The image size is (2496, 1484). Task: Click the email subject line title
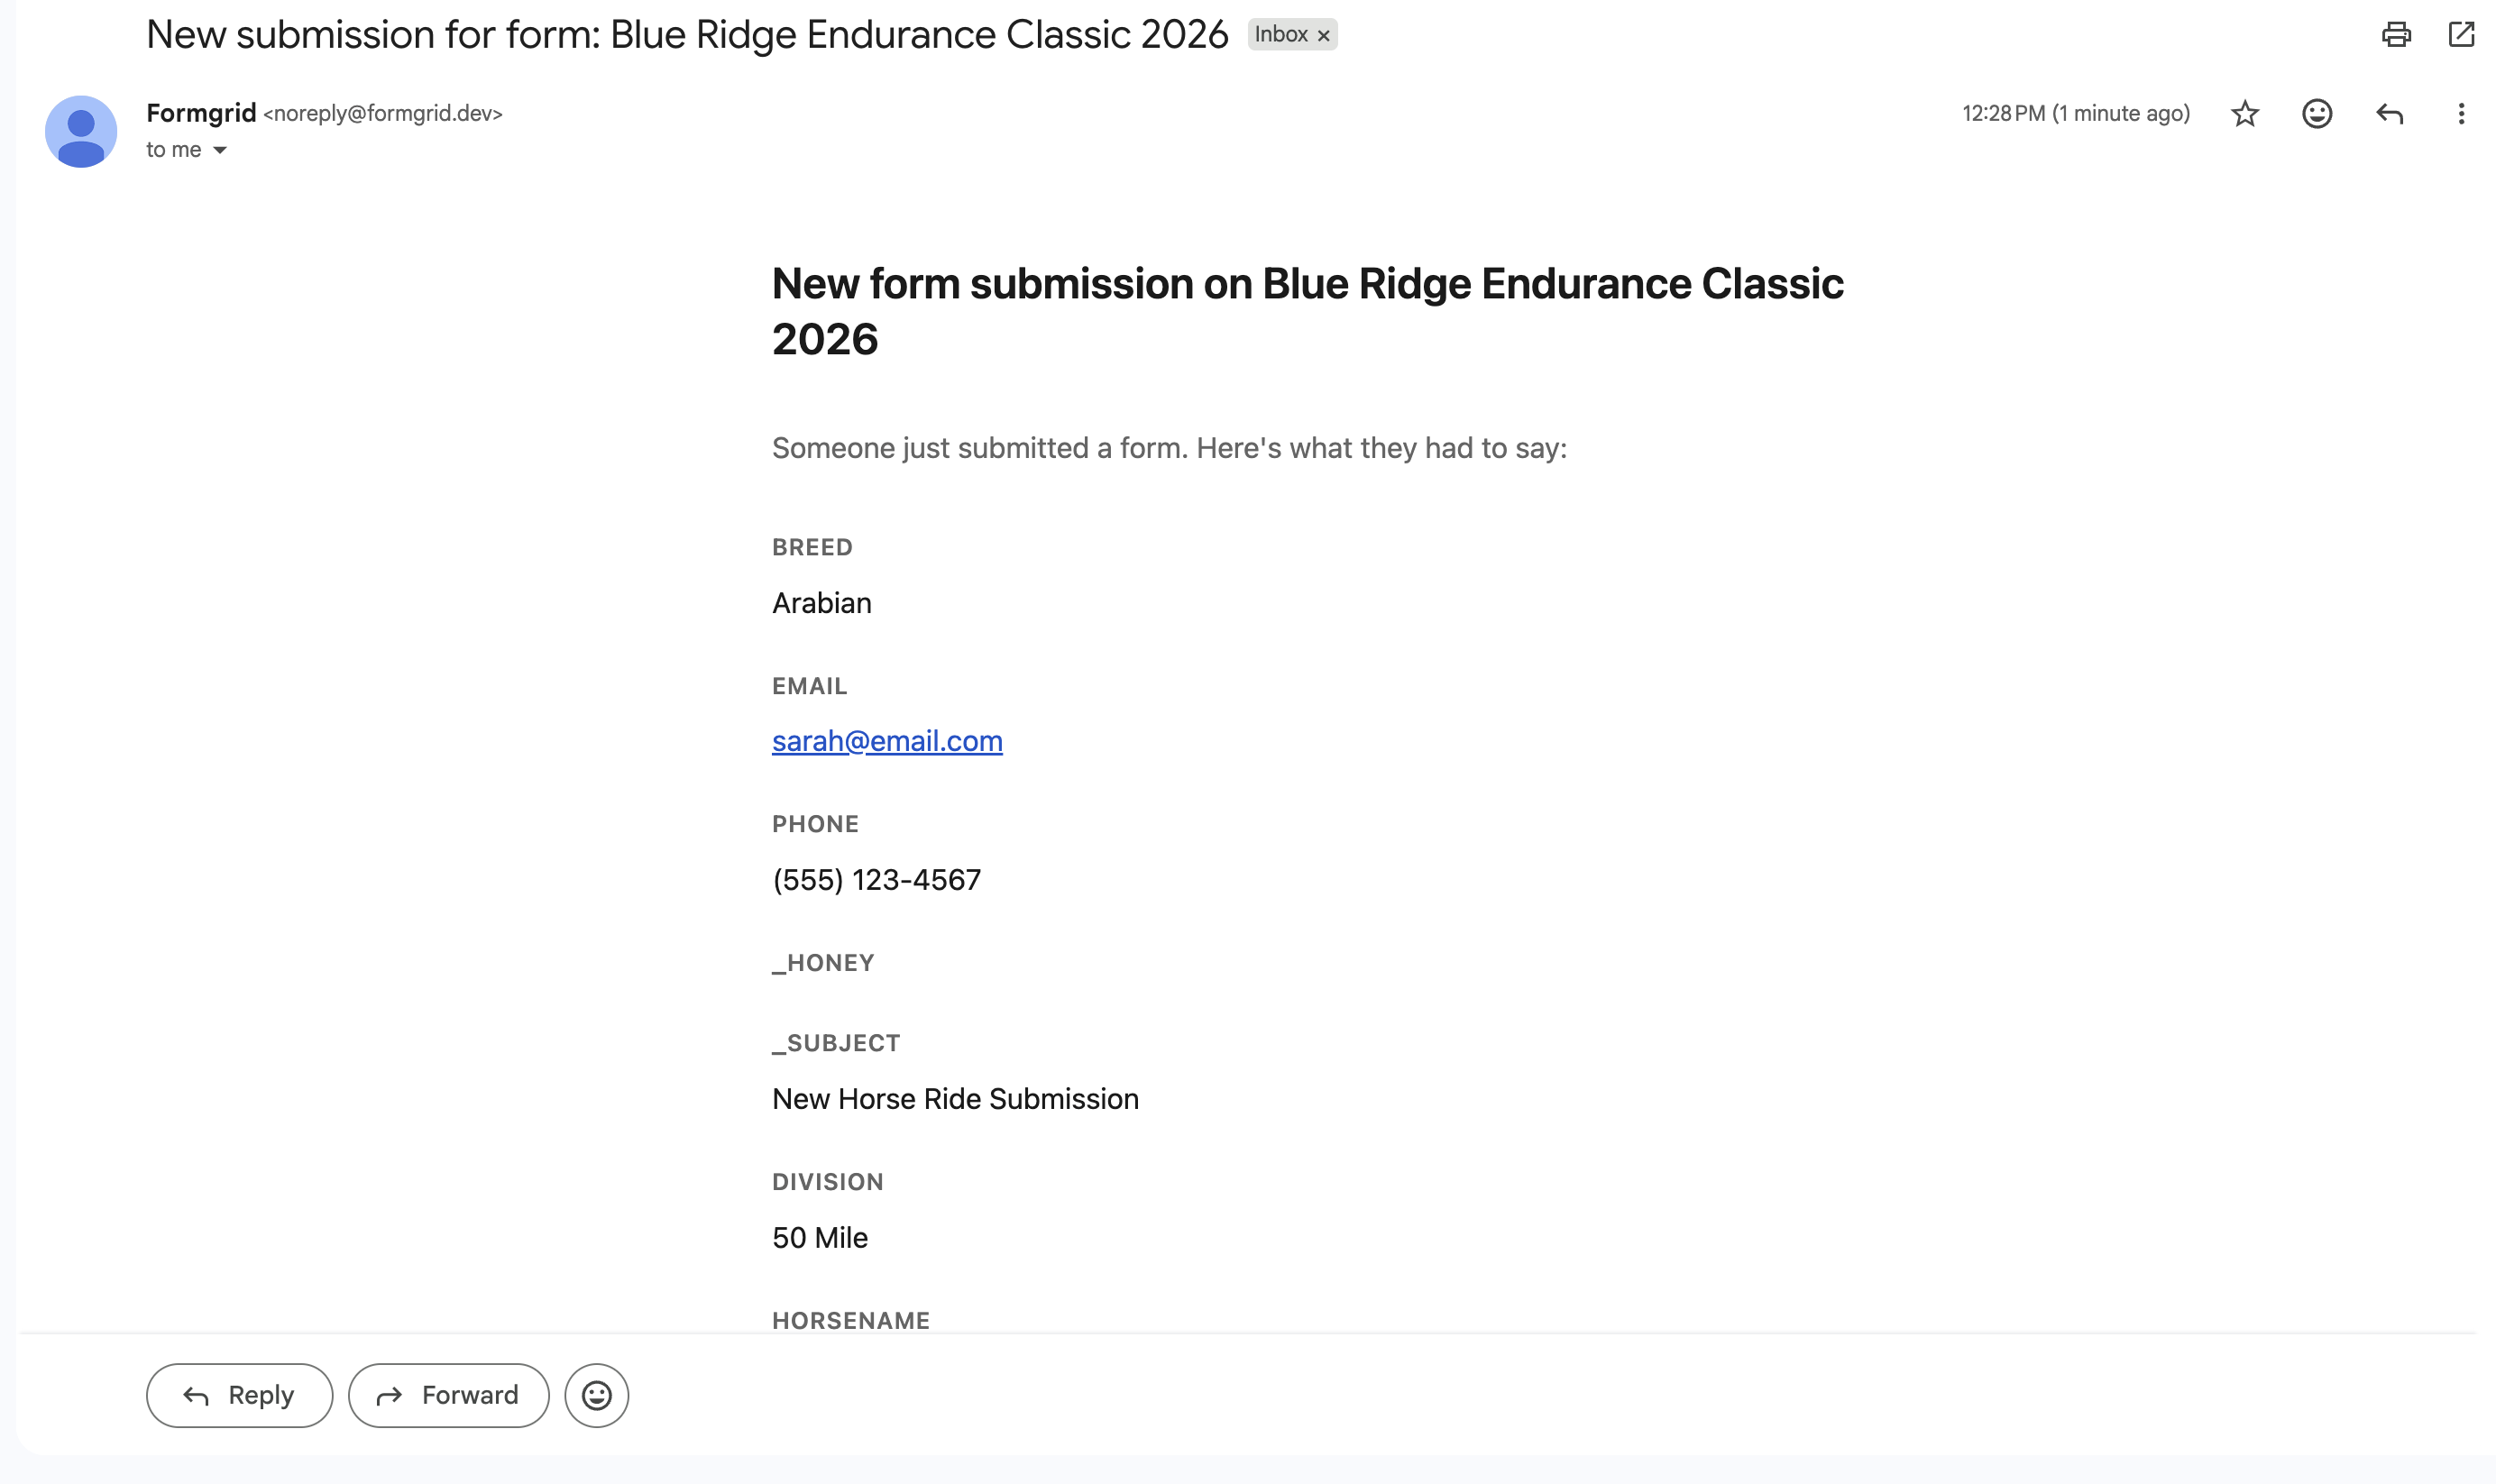click(686, 35)
